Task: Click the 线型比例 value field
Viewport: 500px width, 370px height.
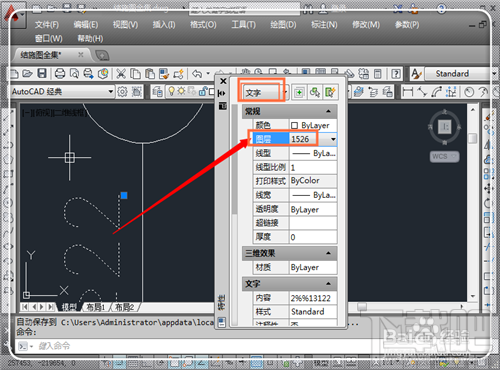Action: pos(313,167)
